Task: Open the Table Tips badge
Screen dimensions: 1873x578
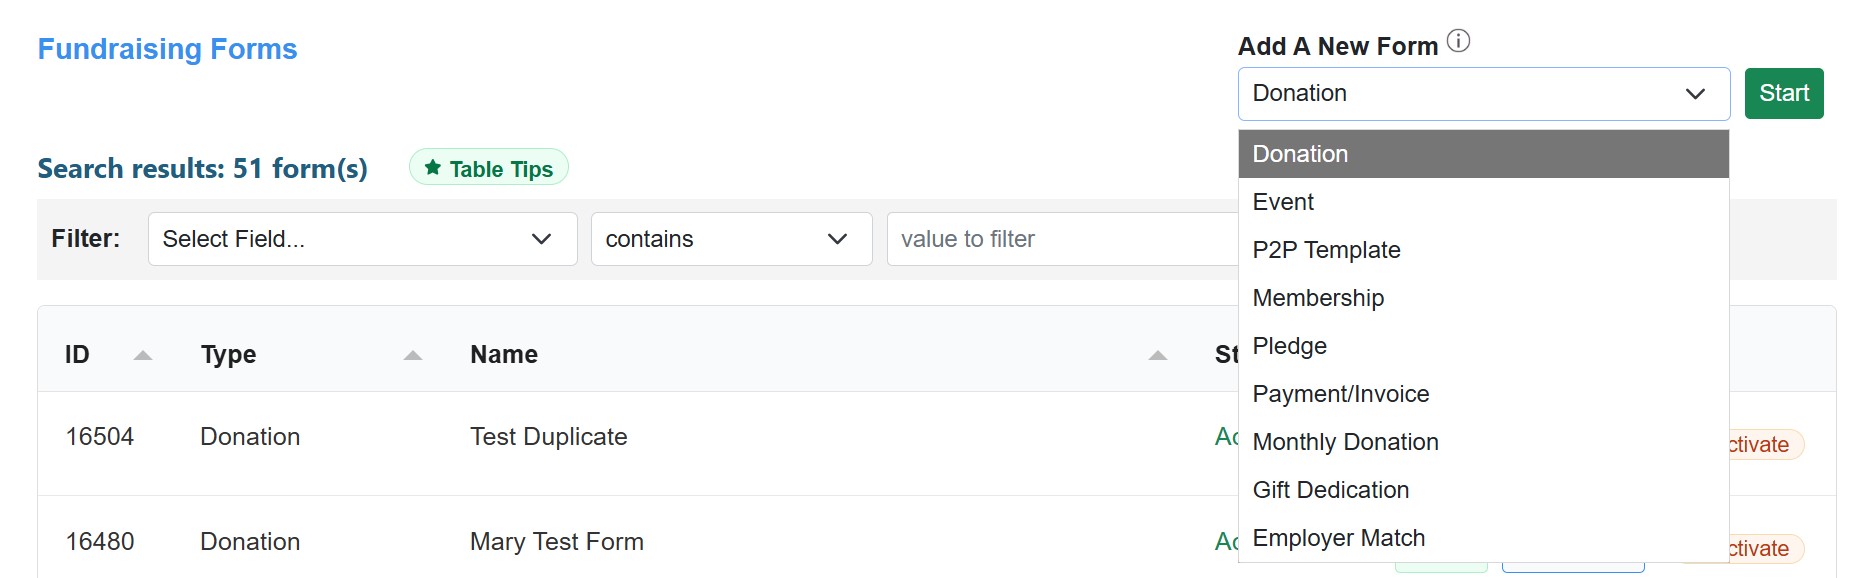Action: point(489,168)
